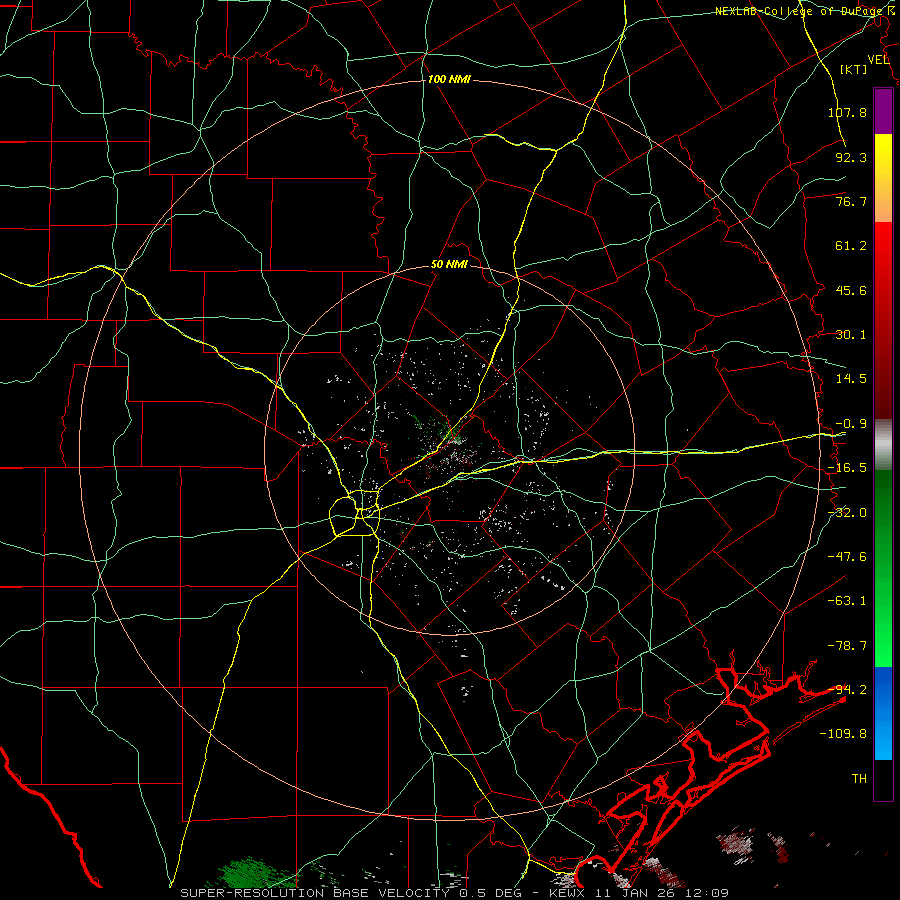The width and height of the screenshot is (900, 900).
Task: Click the 45.6 value on velocity scale
Action: coord(851,290)
